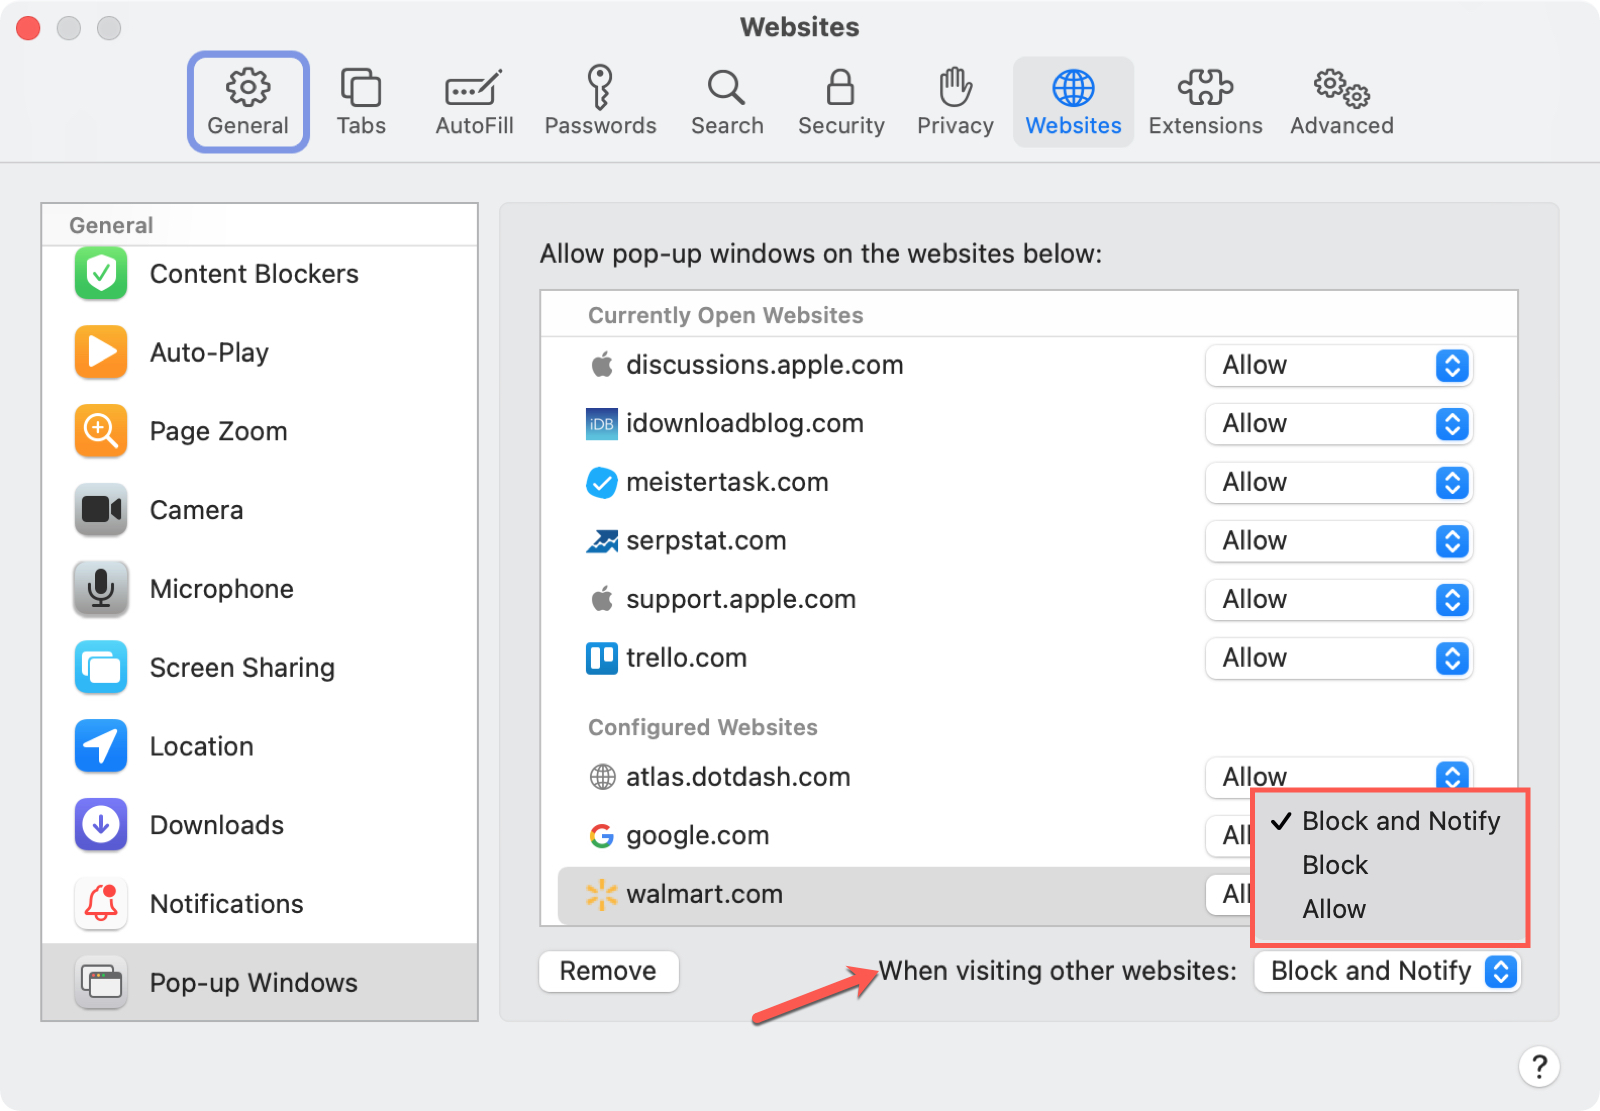Choose Block and Notify from the menu
The image size is (1600, 1111).
1390,821
